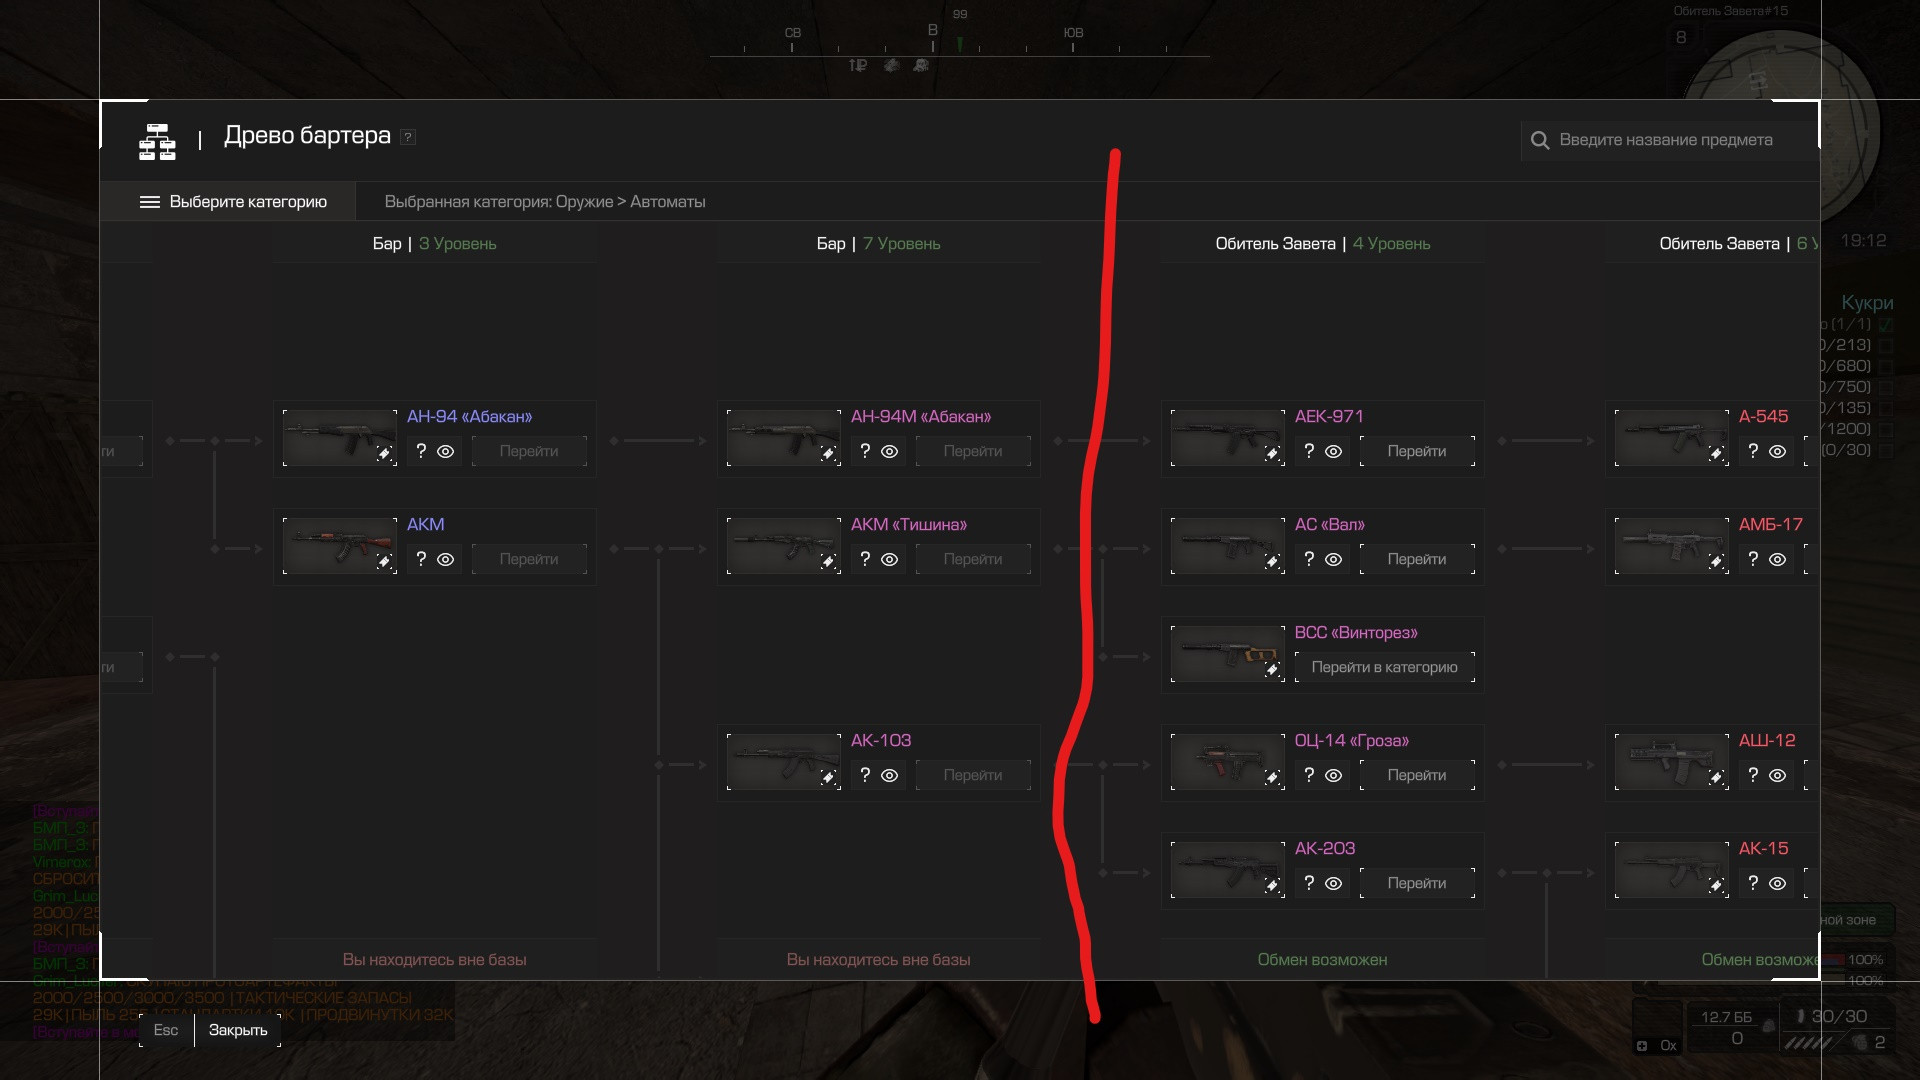Click the magnifier search icon
The height and width of the screenshot is (1080, 1920).
pyautogui.click(x=1540, y=141)
